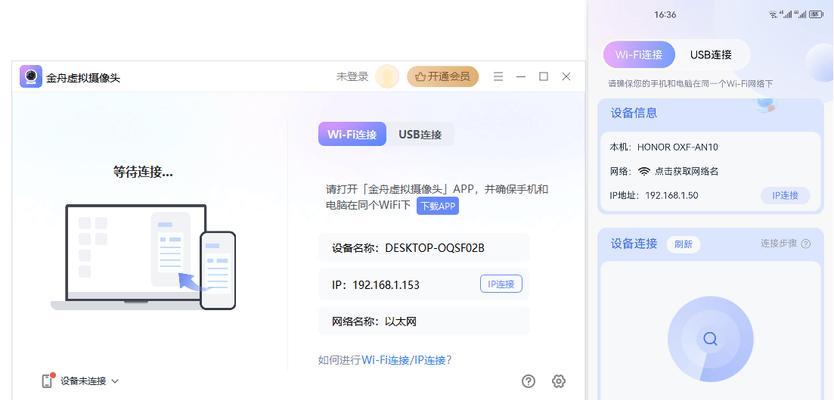Click IP连接 button beside 192.168.1.153
The width and height of the screenshot is (834, 400).
pos(501,284)
